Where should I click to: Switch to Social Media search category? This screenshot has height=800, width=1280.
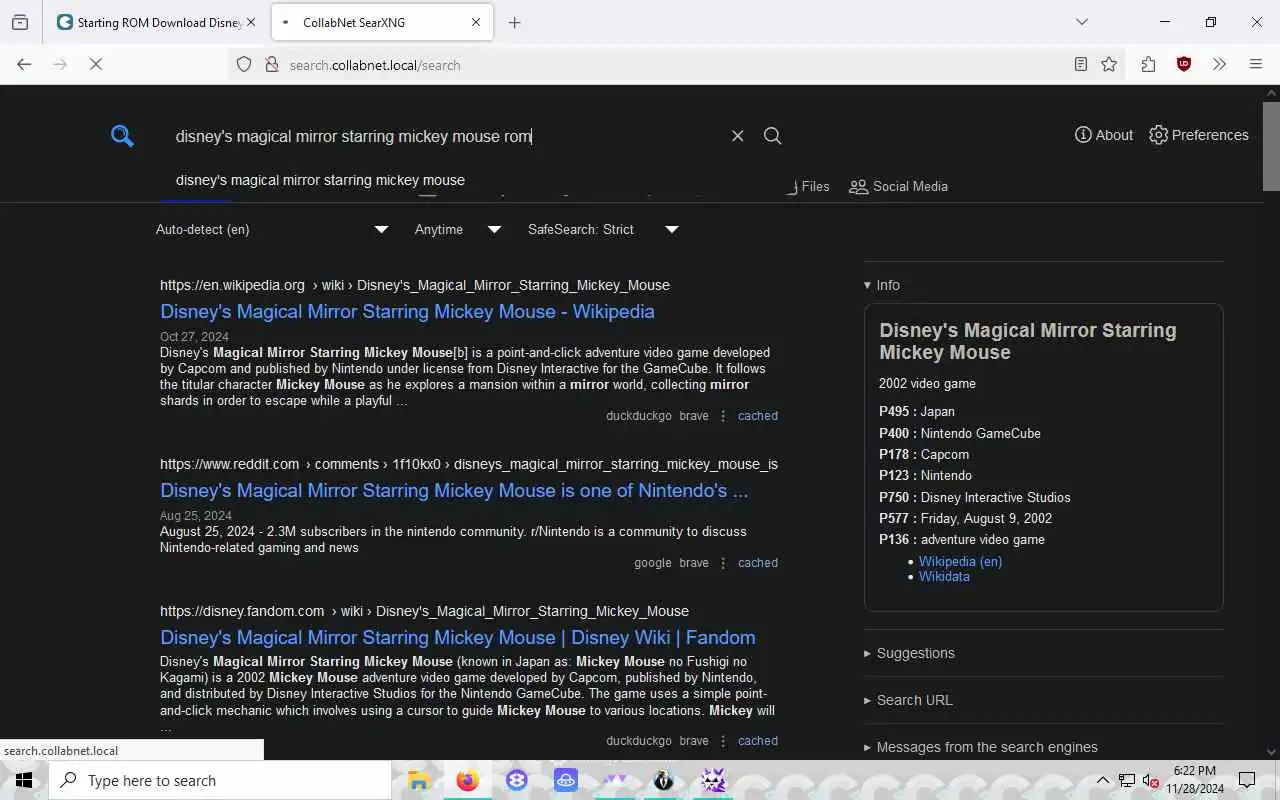click(x=898, y=186)
